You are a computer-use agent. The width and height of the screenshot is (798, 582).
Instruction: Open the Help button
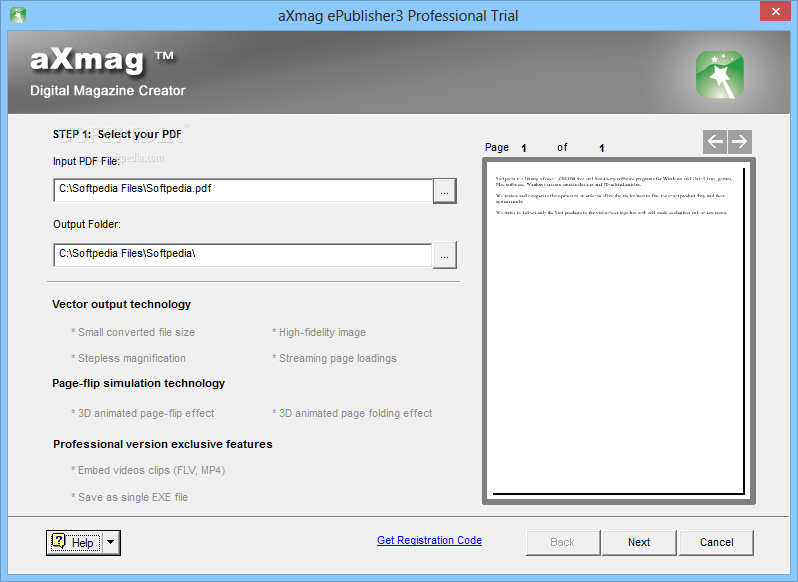click(x=75, y=543)
